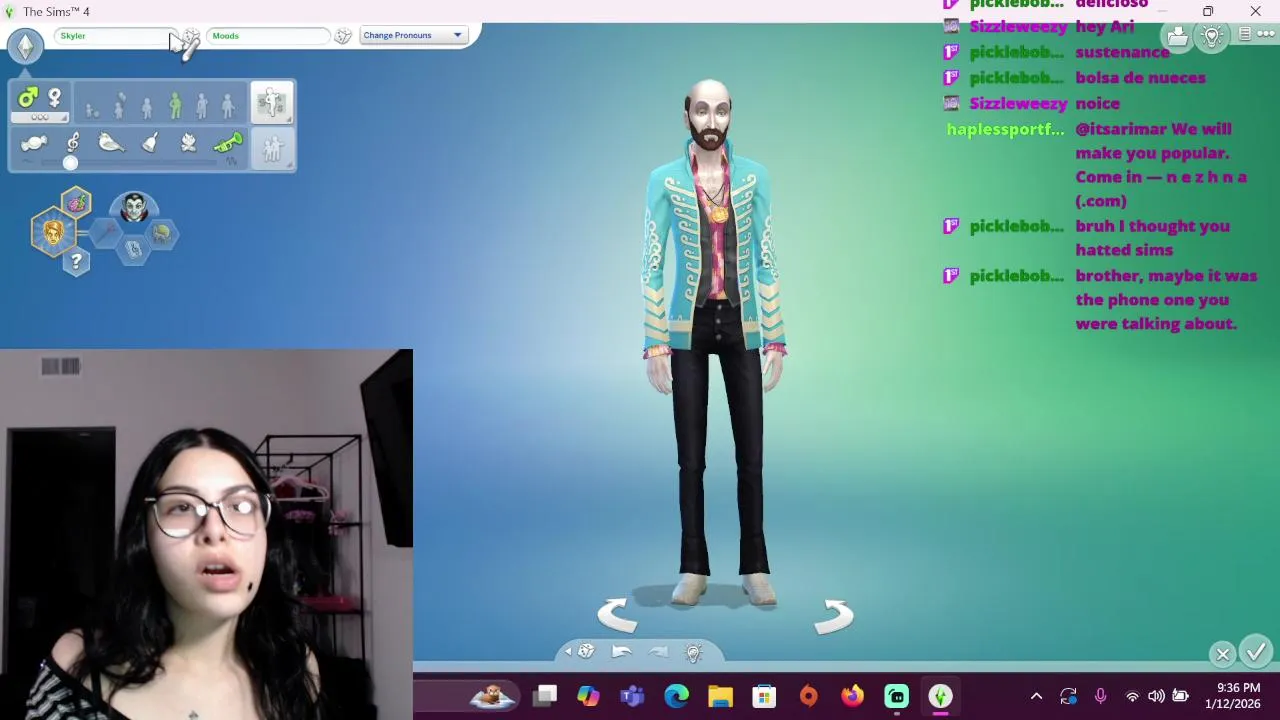Randomize the Sim's name with the dice

[190, 37]
